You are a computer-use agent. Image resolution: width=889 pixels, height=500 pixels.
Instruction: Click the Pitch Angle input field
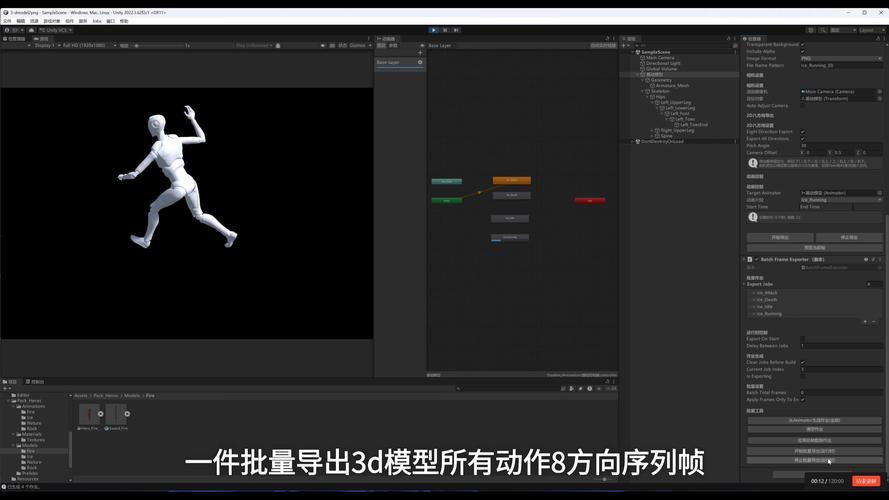pyautogui.click(x=841, y=146)
